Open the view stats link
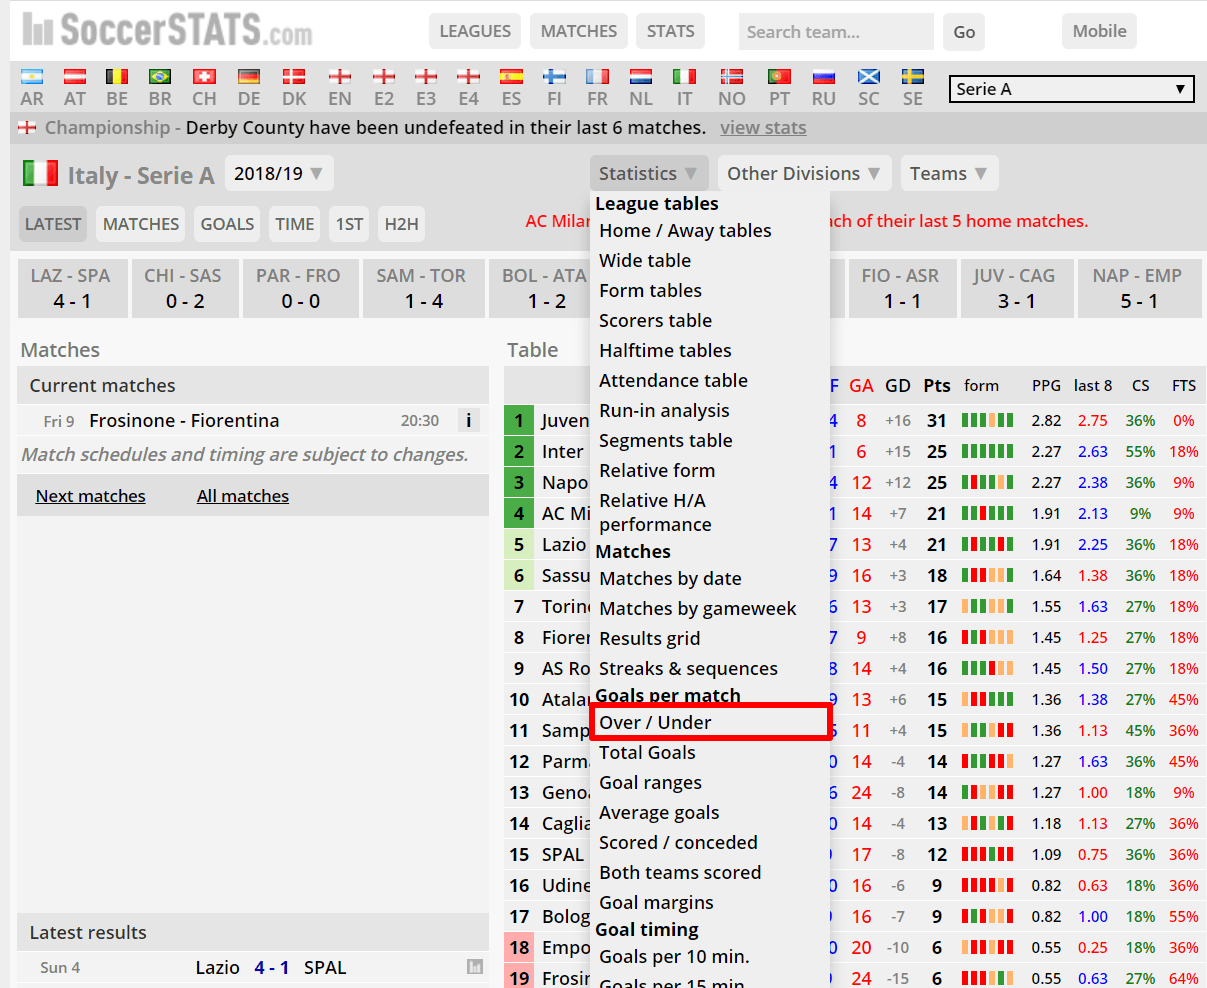The width and height of the screenshot is (1207, 988). pyautogui.click(x=763, y=127)
